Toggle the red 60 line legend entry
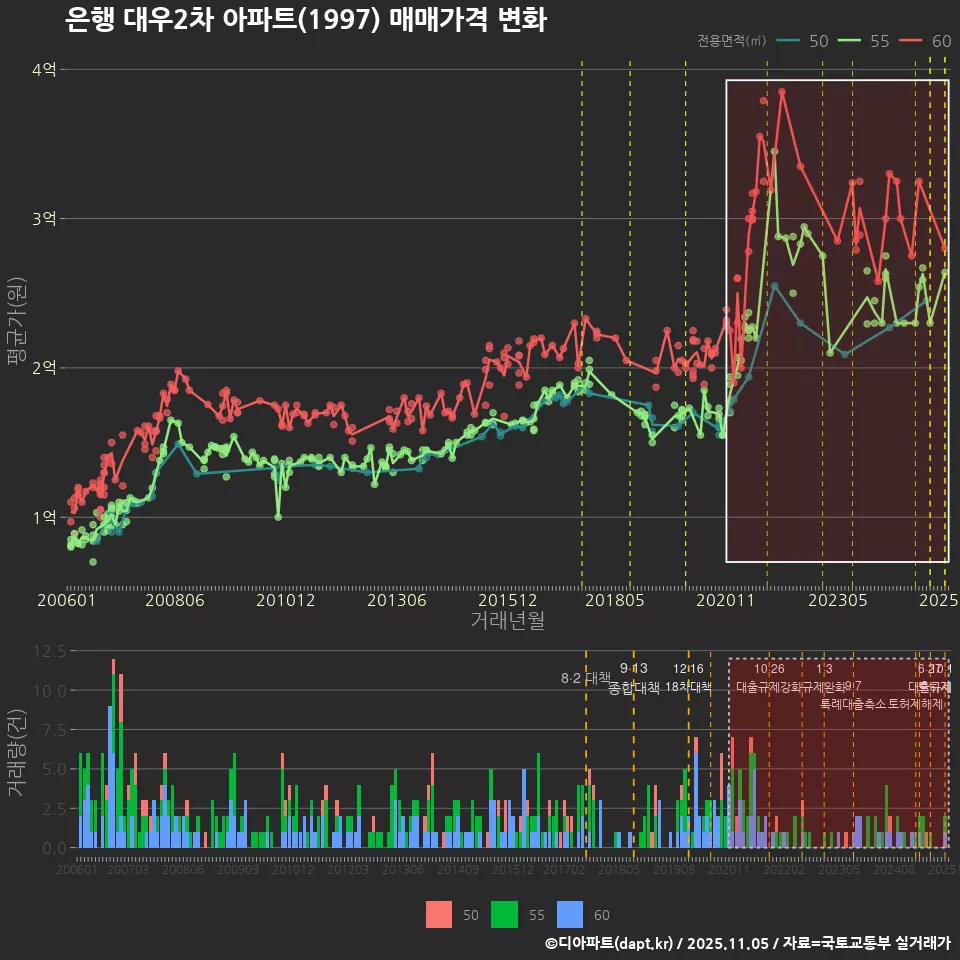 (925, 41)
